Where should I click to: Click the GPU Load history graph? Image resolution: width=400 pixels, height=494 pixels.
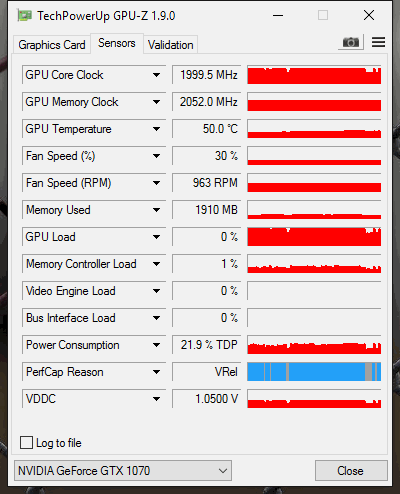[314, 237]
